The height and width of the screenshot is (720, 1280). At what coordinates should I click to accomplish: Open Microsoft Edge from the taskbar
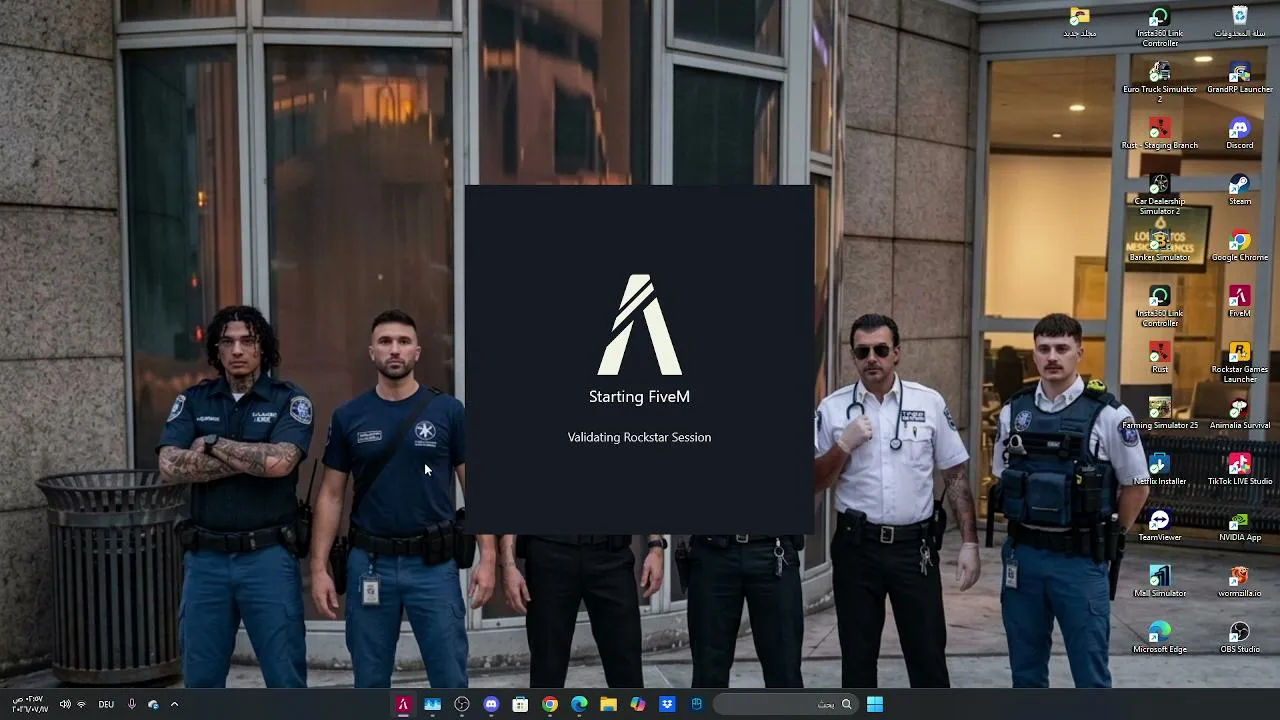579,704
